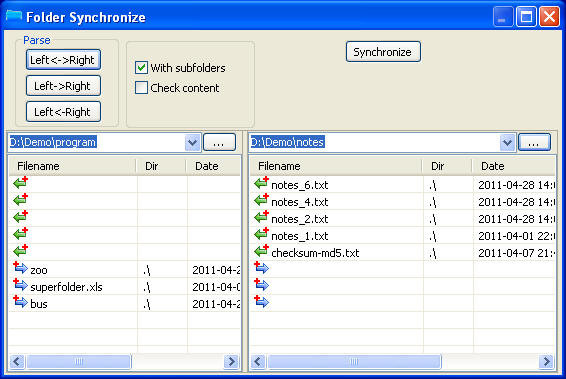Sort right pane by Date header

coord(514,166)
